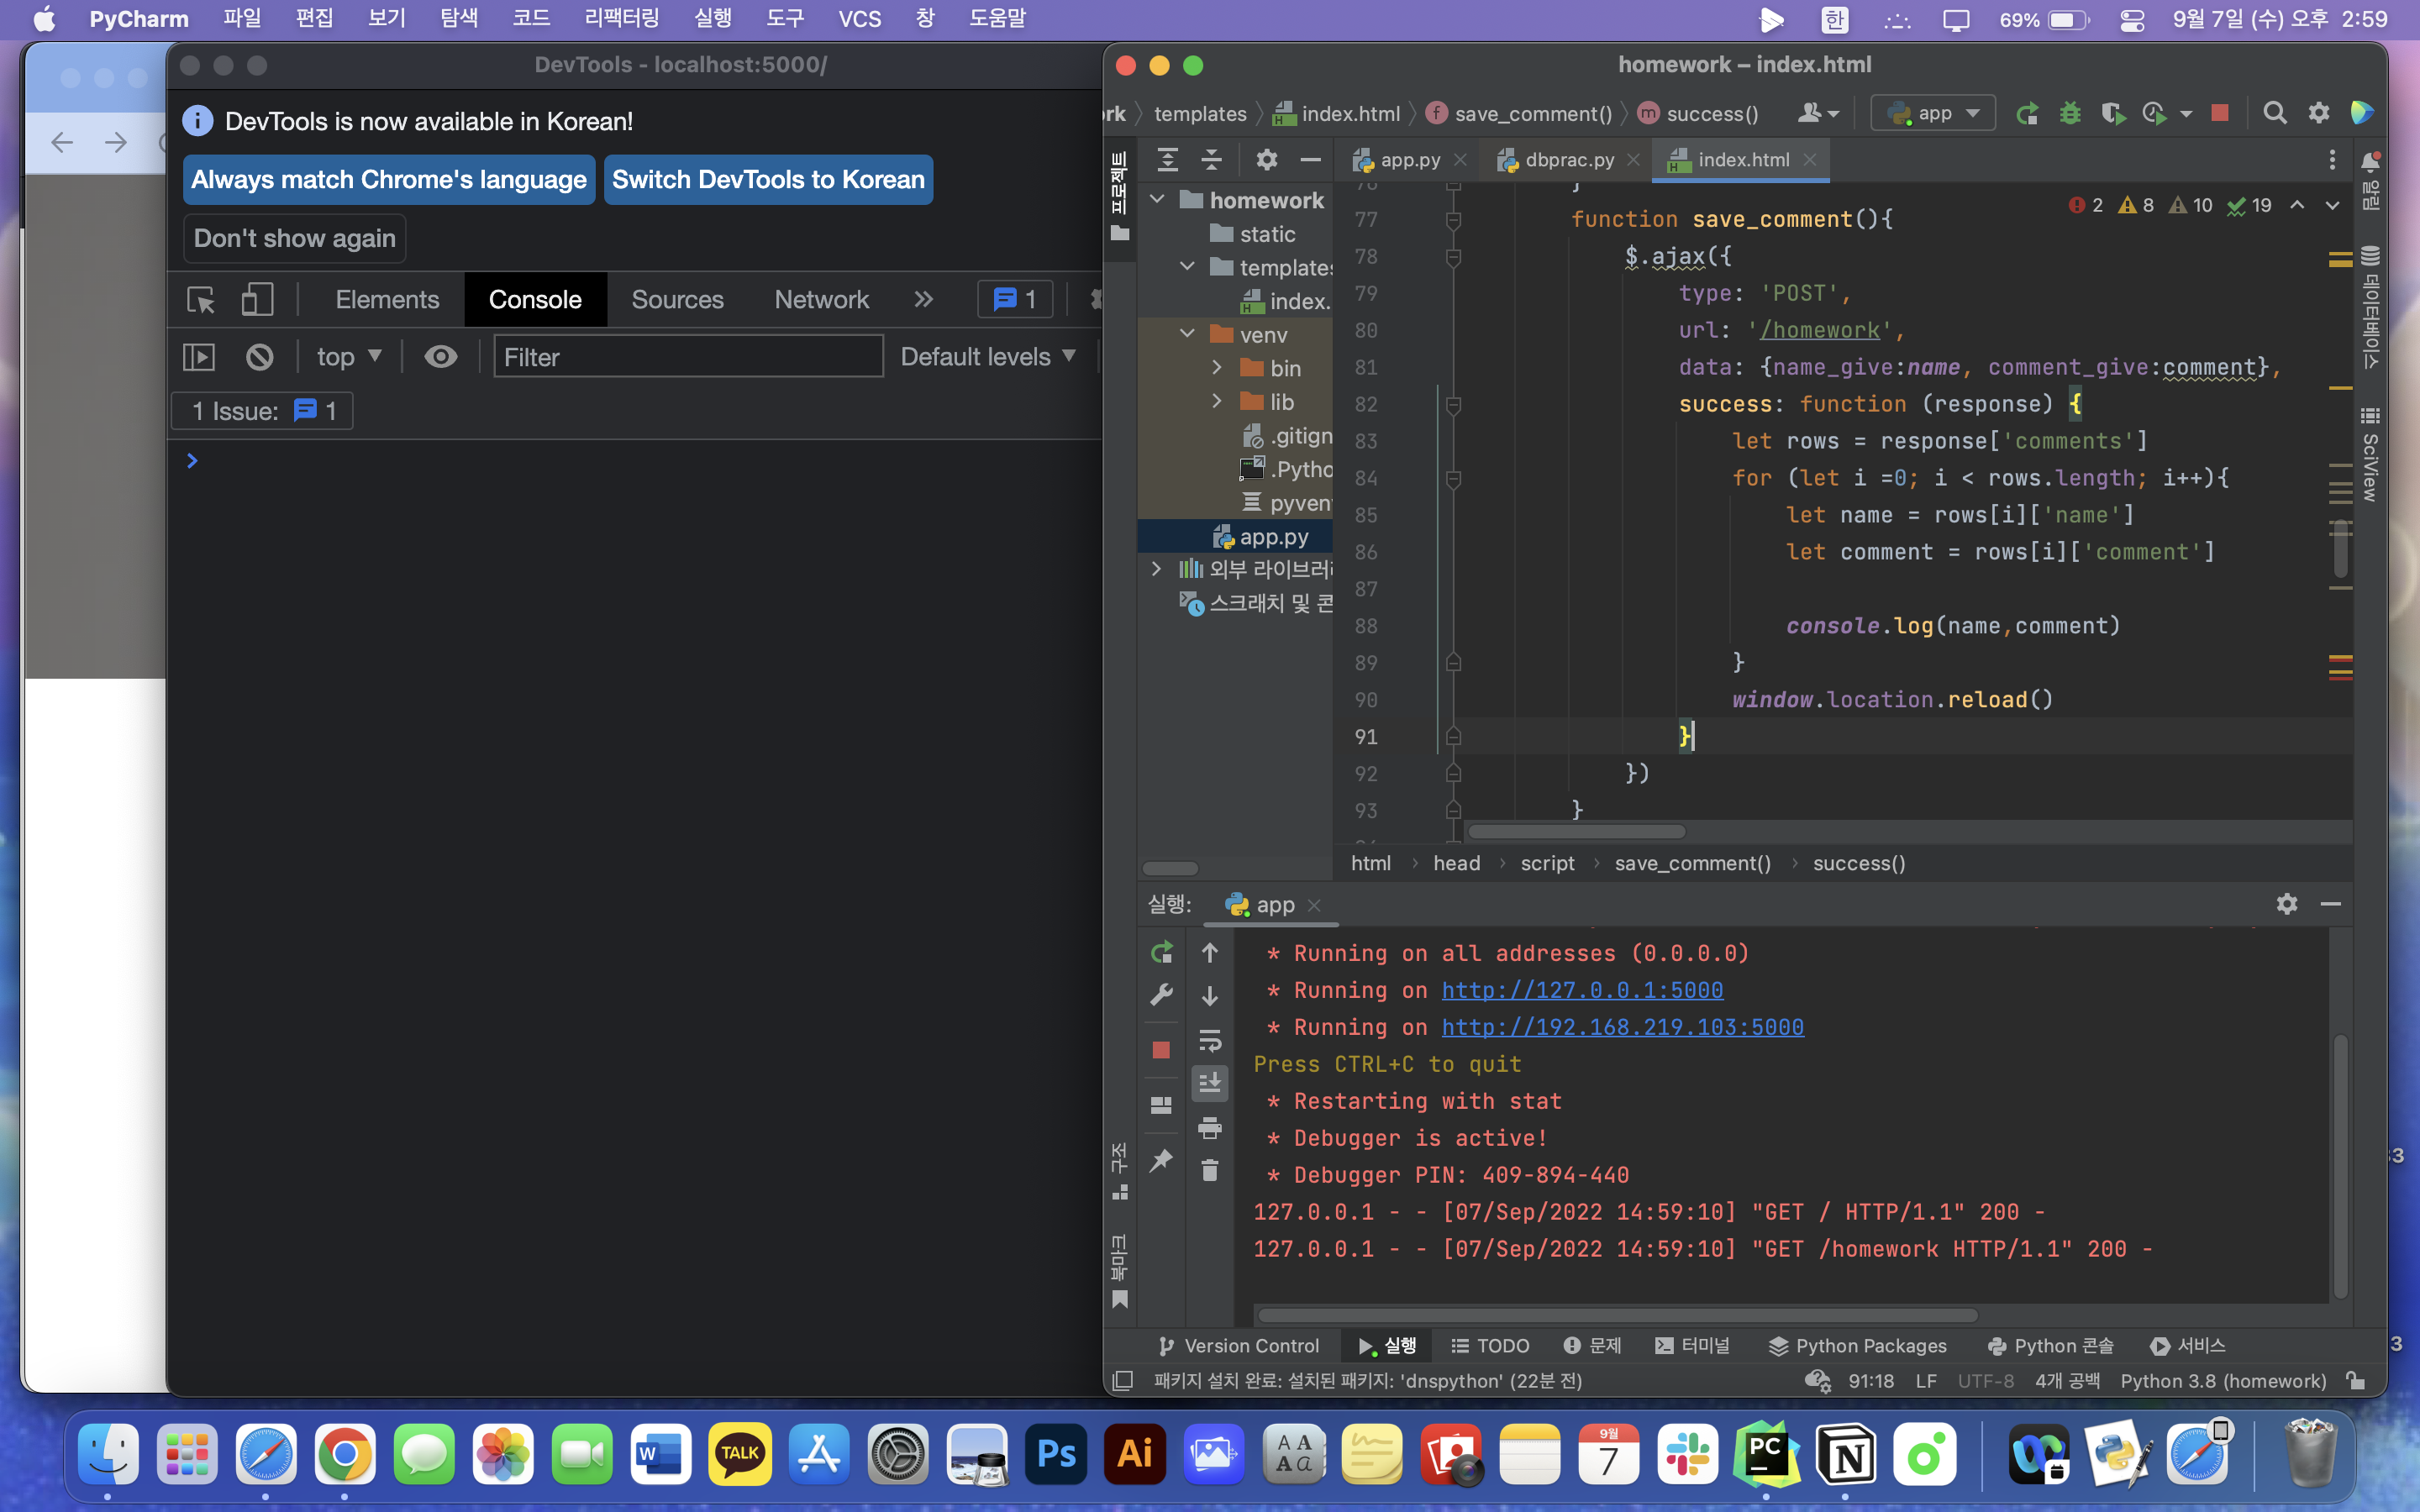Open the console Filter input field
Screen dimensions: 2420x1512
click(688, 357)
